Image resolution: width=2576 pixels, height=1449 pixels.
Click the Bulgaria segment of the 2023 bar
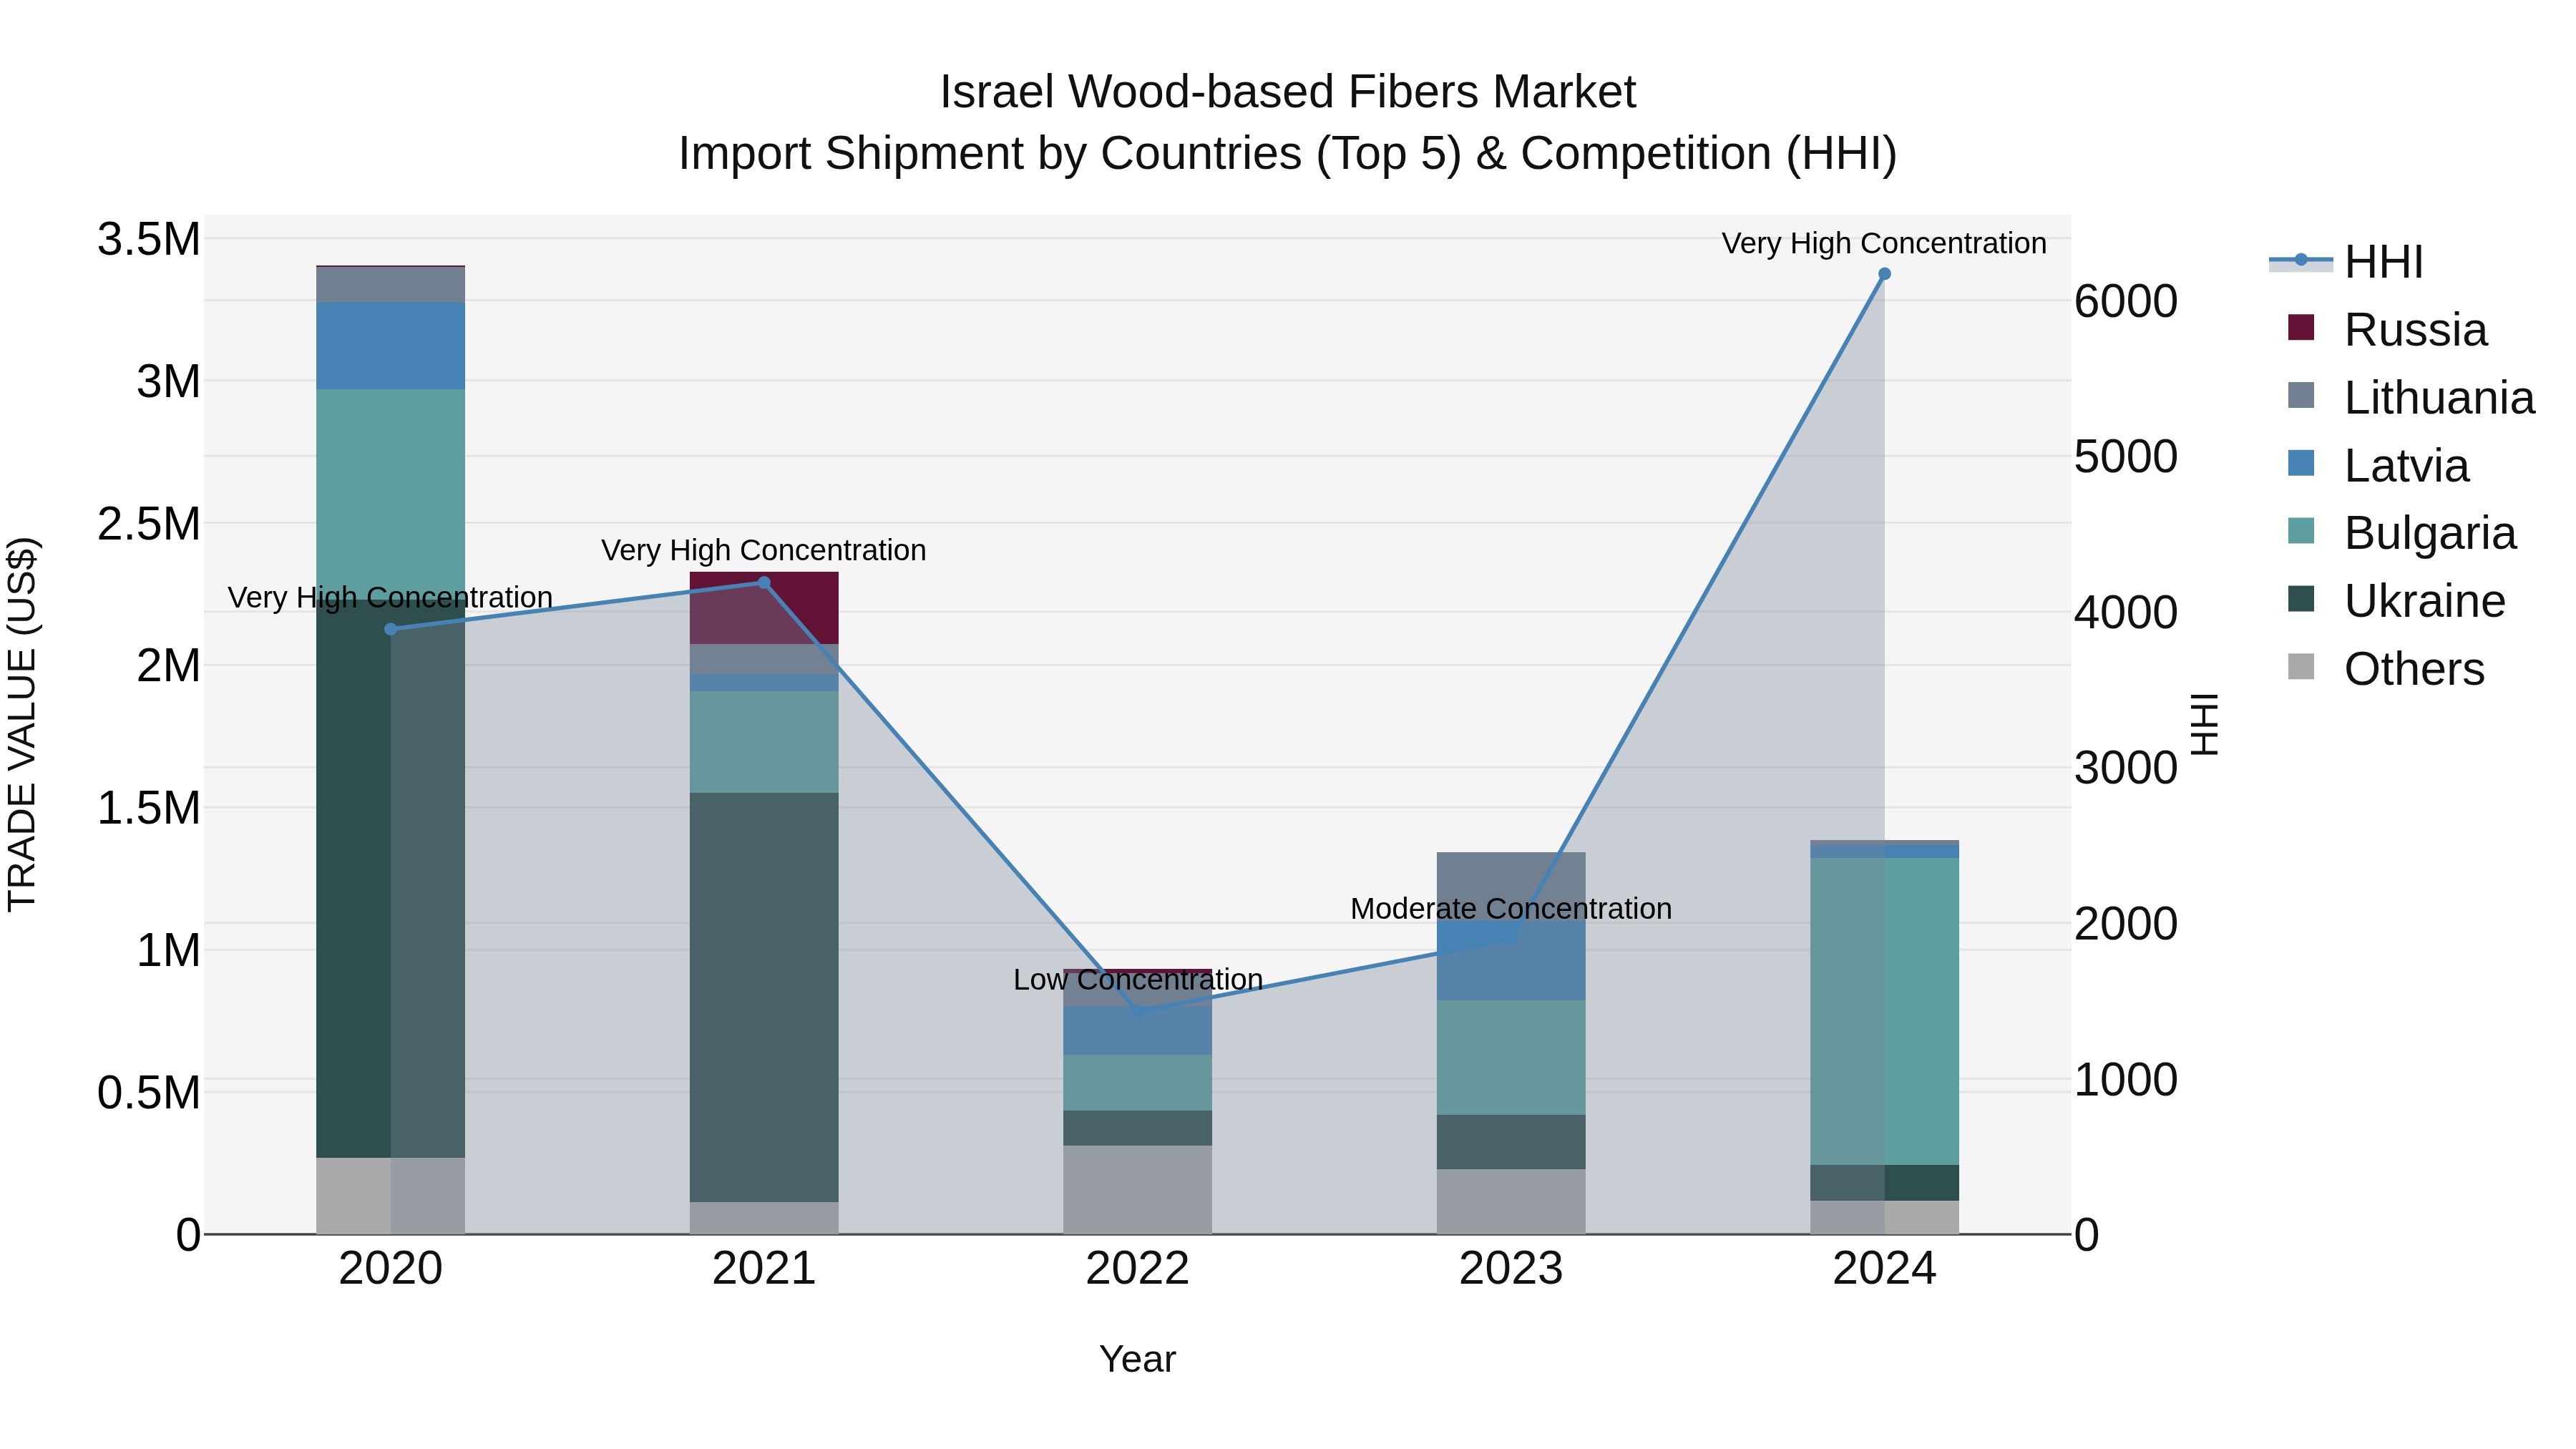click(1511, 1058)
